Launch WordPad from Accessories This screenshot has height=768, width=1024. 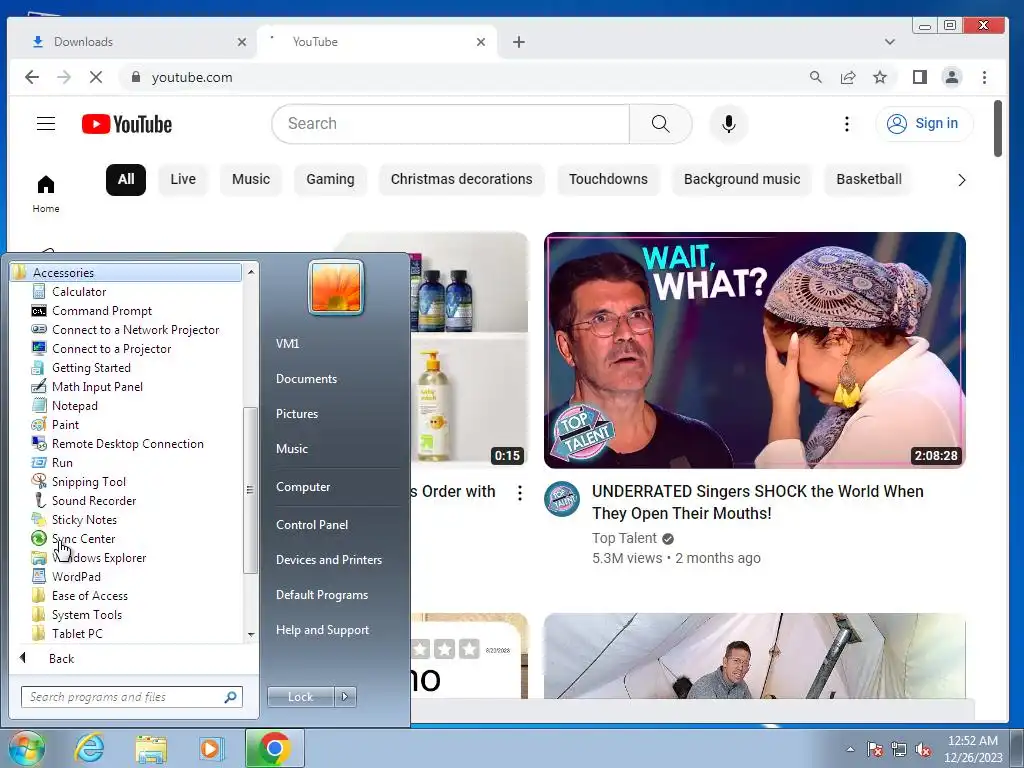click(76, 577)
